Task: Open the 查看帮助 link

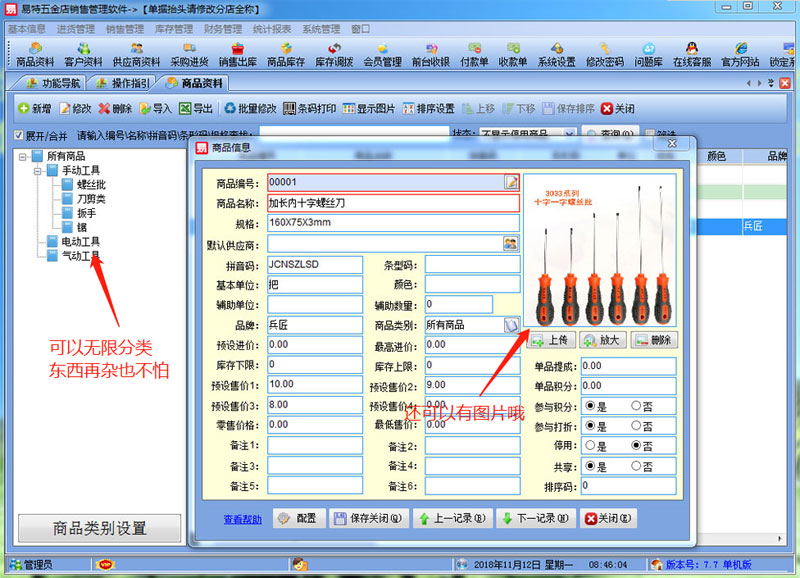Action: click(x=243, y=519)
